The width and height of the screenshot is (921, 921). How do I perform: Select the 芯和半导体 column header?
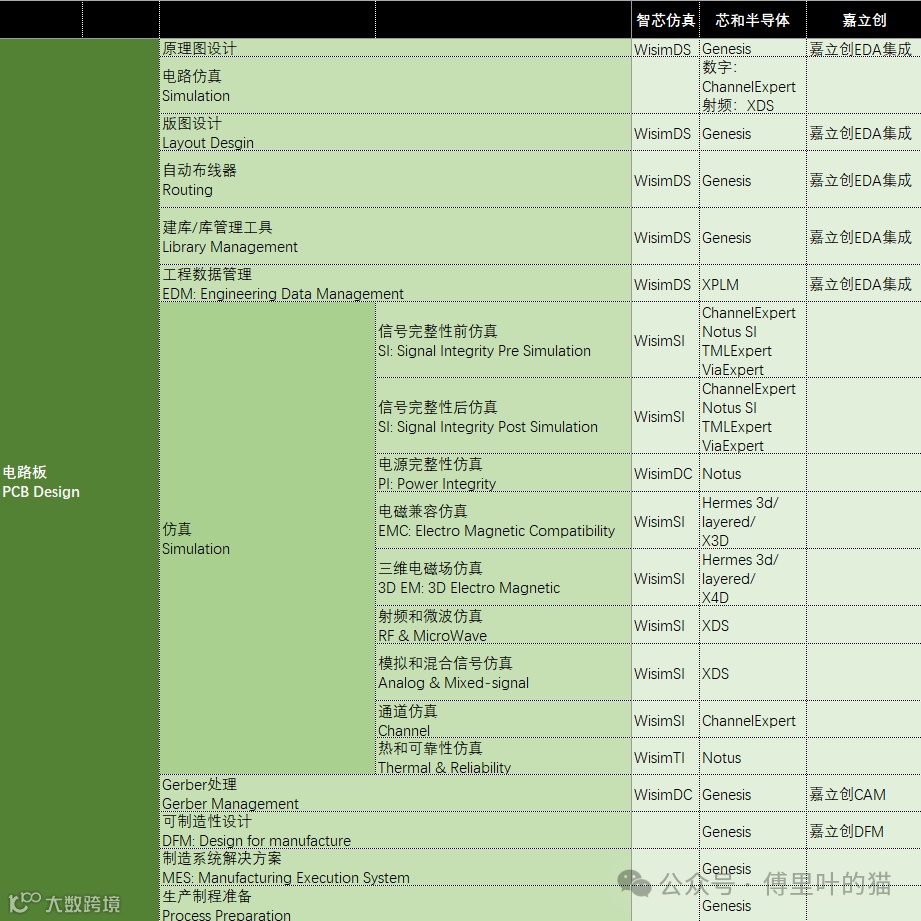tap(752, 20)
